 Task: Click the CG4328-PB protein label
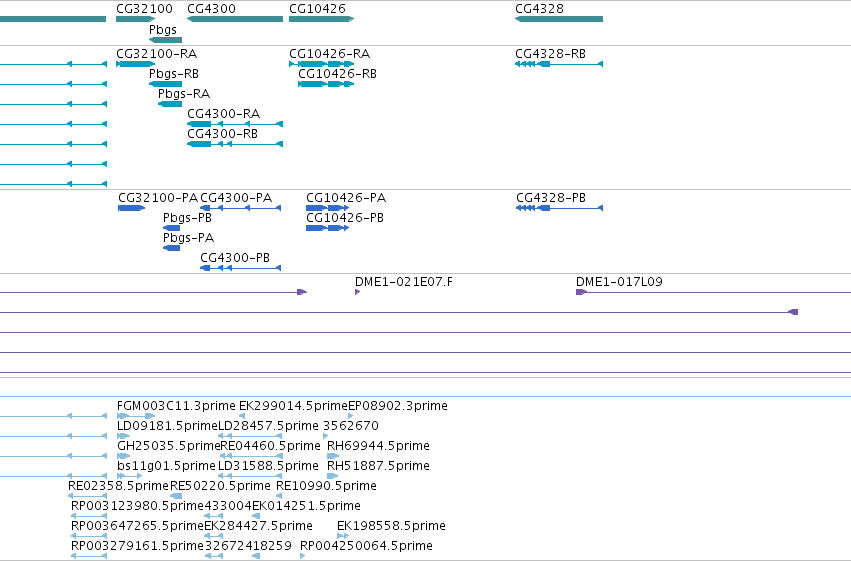click(551, 198)
